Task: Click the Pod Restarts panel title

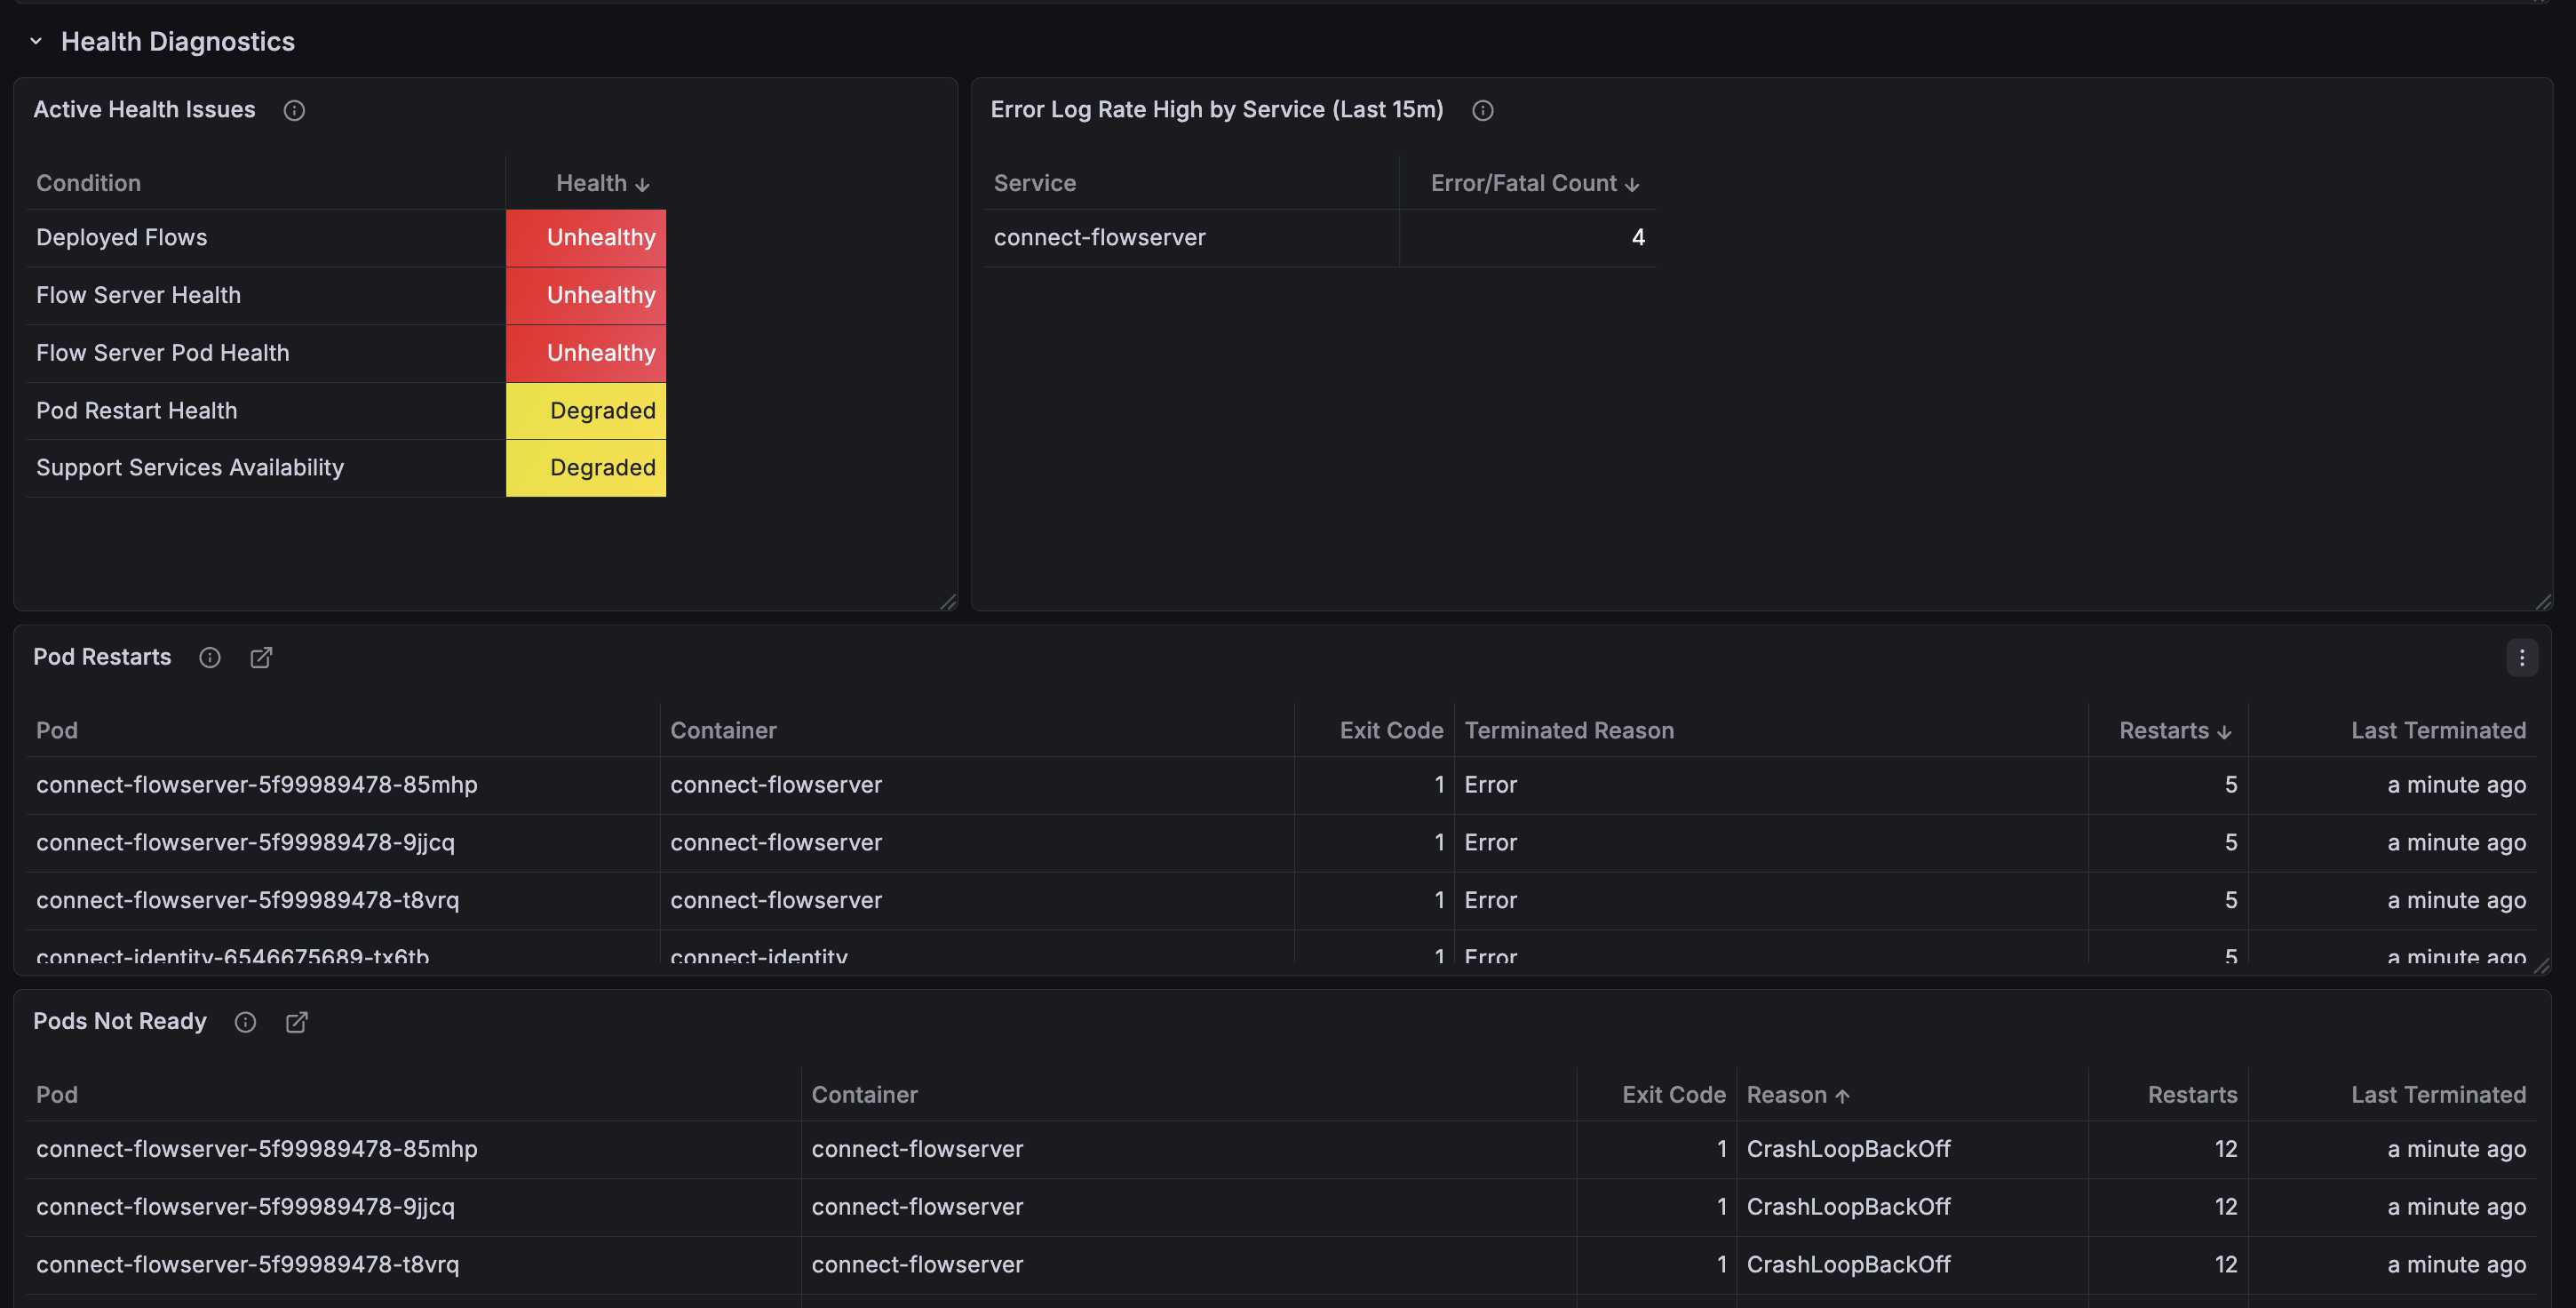Action: [102, 657]
